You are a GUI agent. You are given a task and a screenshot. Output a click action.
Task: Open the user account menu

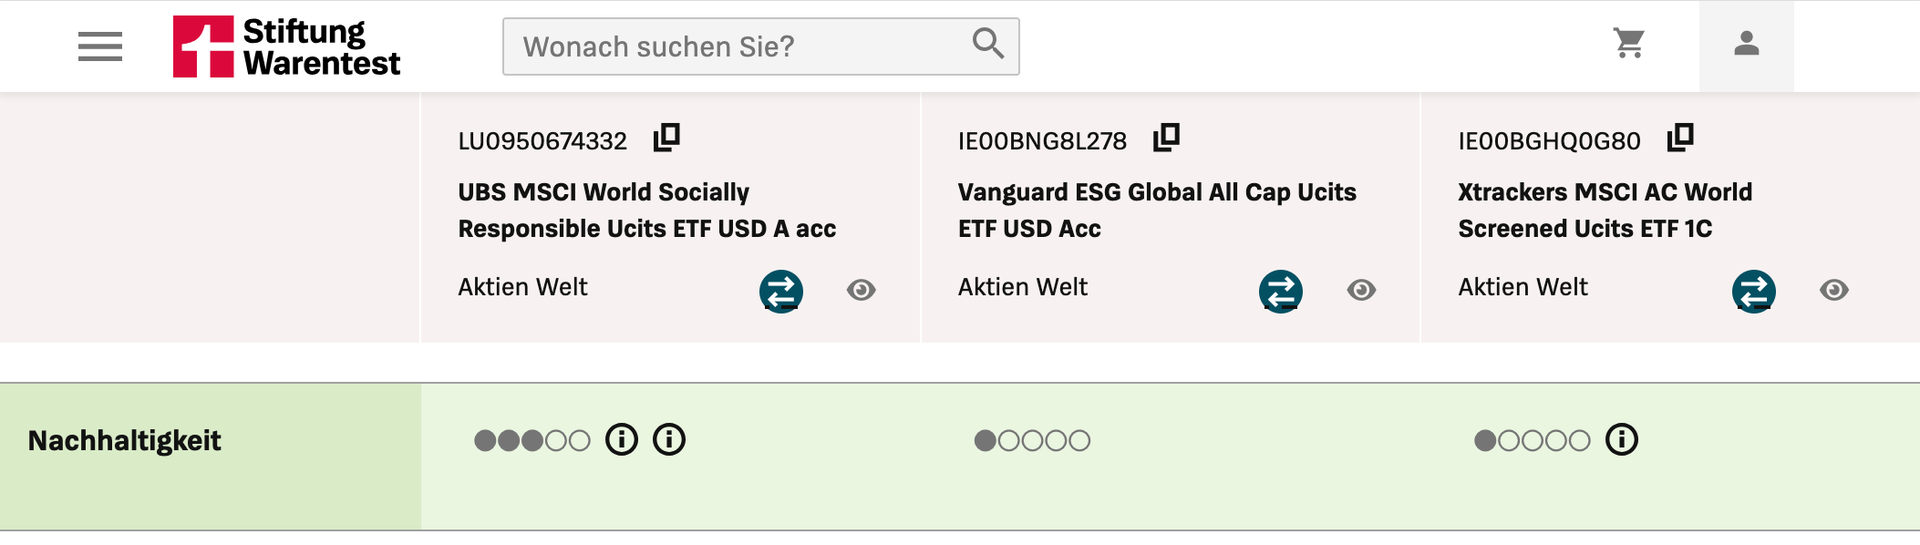click(1746, 44)
